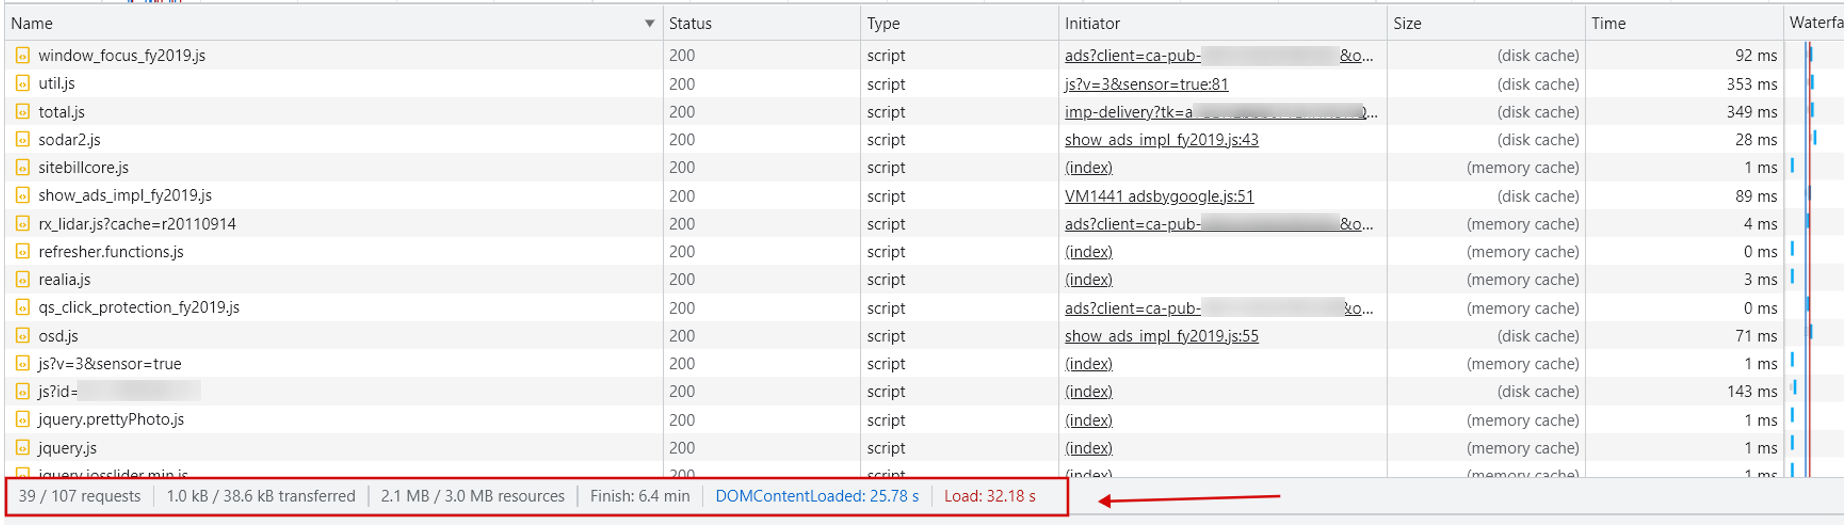
Task: Sort by the Size column header
Action: [x=1407, y=23]
